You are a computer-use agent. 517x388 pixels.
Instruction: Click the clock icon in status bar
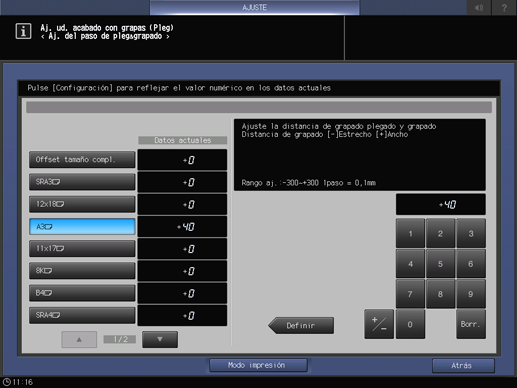[6, 382]
